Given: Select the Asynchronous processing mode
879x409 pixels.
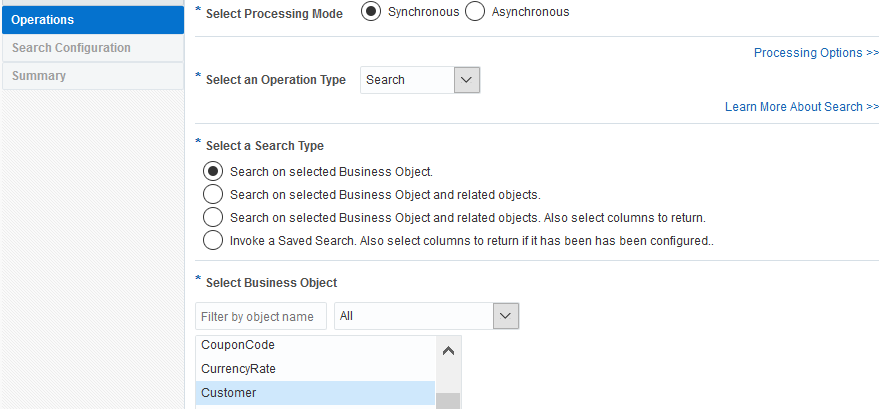Looking at the screenshot, I should [475, 12].
